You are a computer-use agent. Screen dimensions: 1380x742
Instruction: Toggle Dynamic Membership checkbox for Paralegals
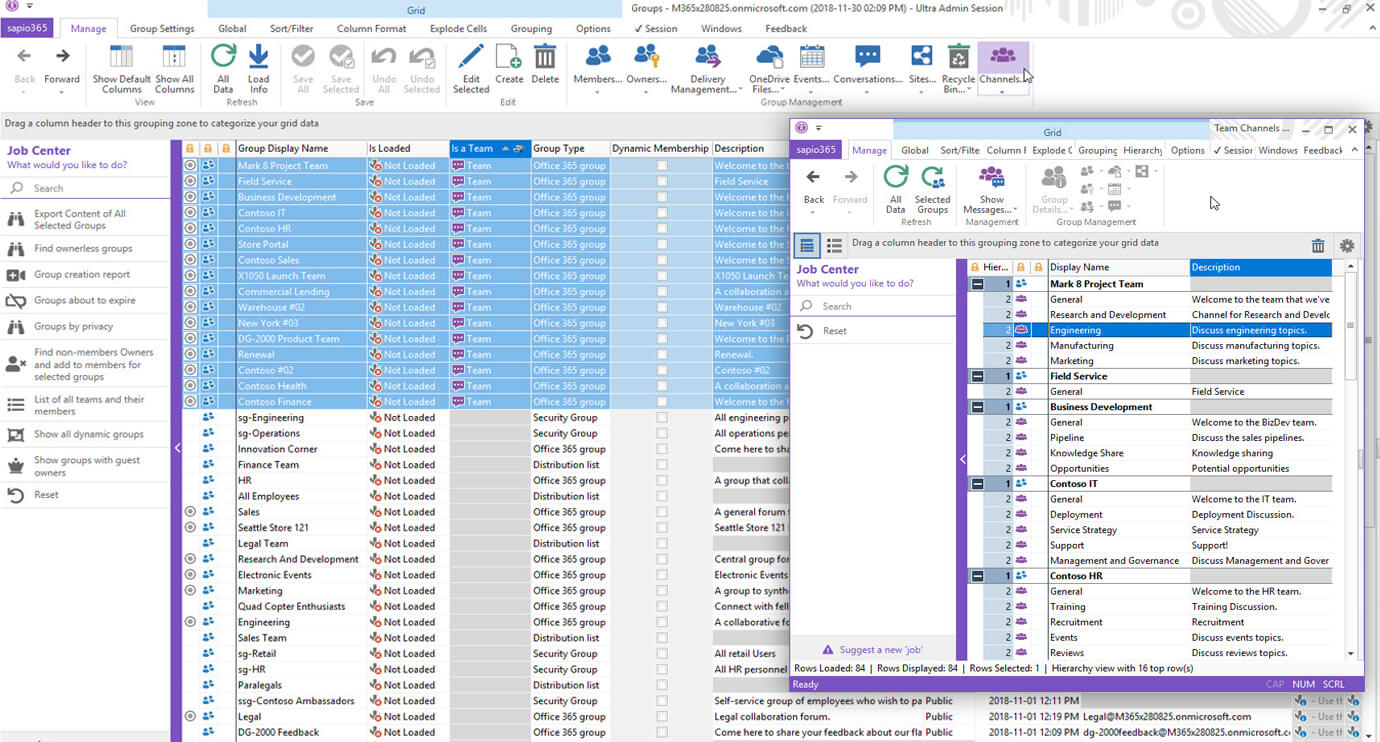662,685
